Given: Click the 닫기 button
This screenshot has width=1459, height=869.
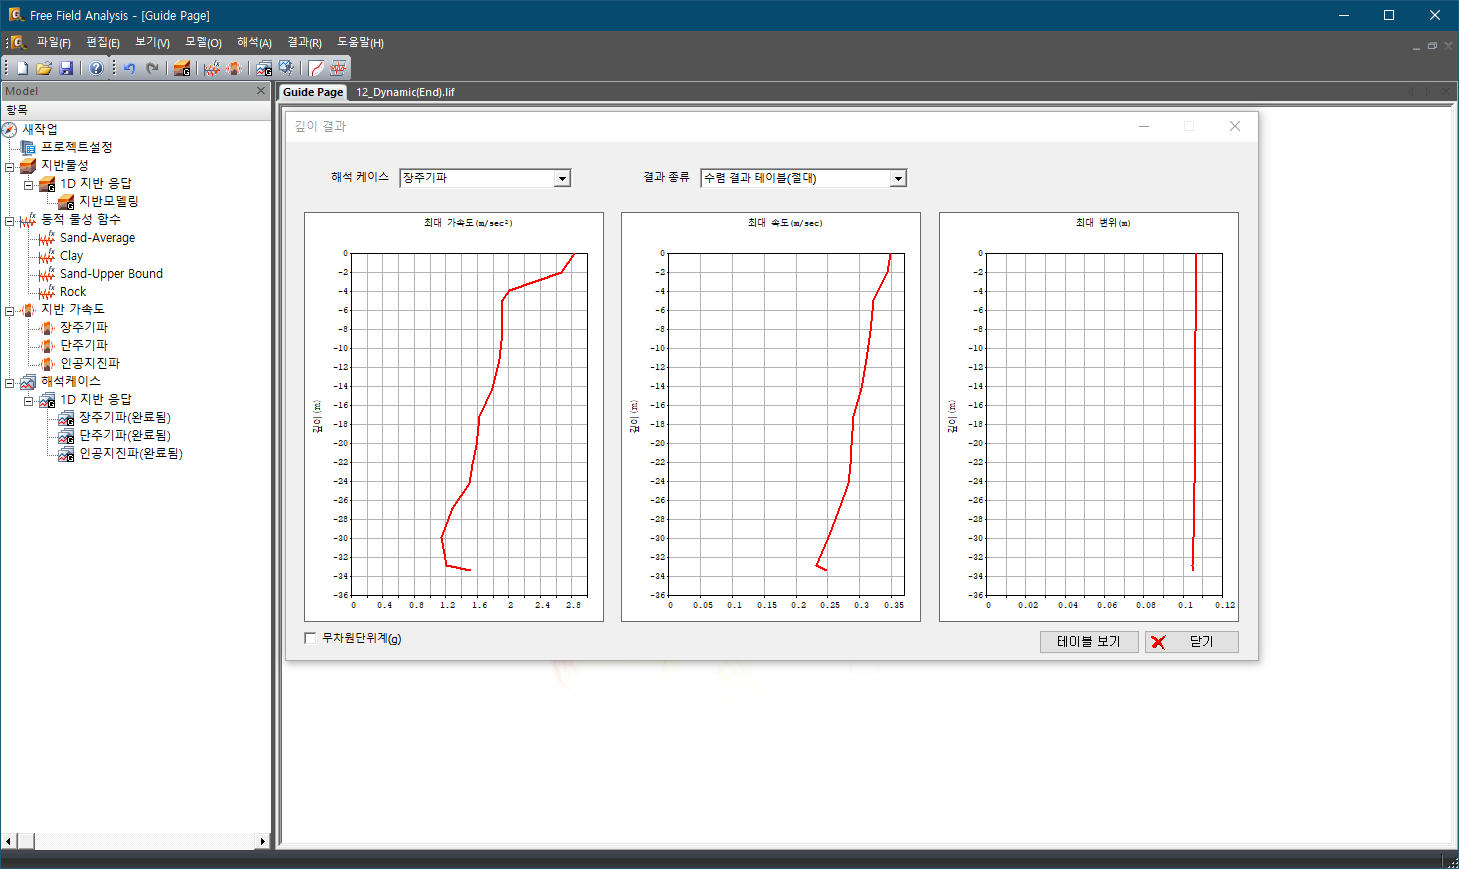Looking at the screenshot, I should [1192, 642].
